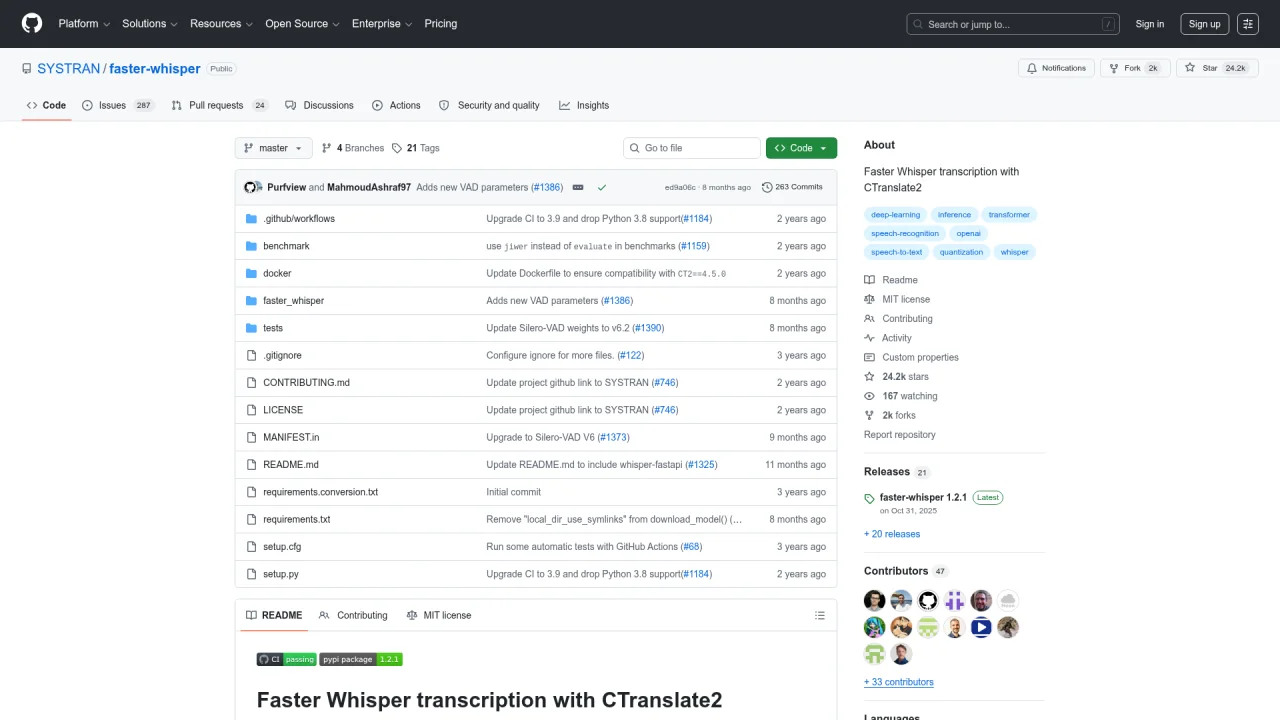Open the 263 Commits history
1280x720 pixels.
(792, 187)
